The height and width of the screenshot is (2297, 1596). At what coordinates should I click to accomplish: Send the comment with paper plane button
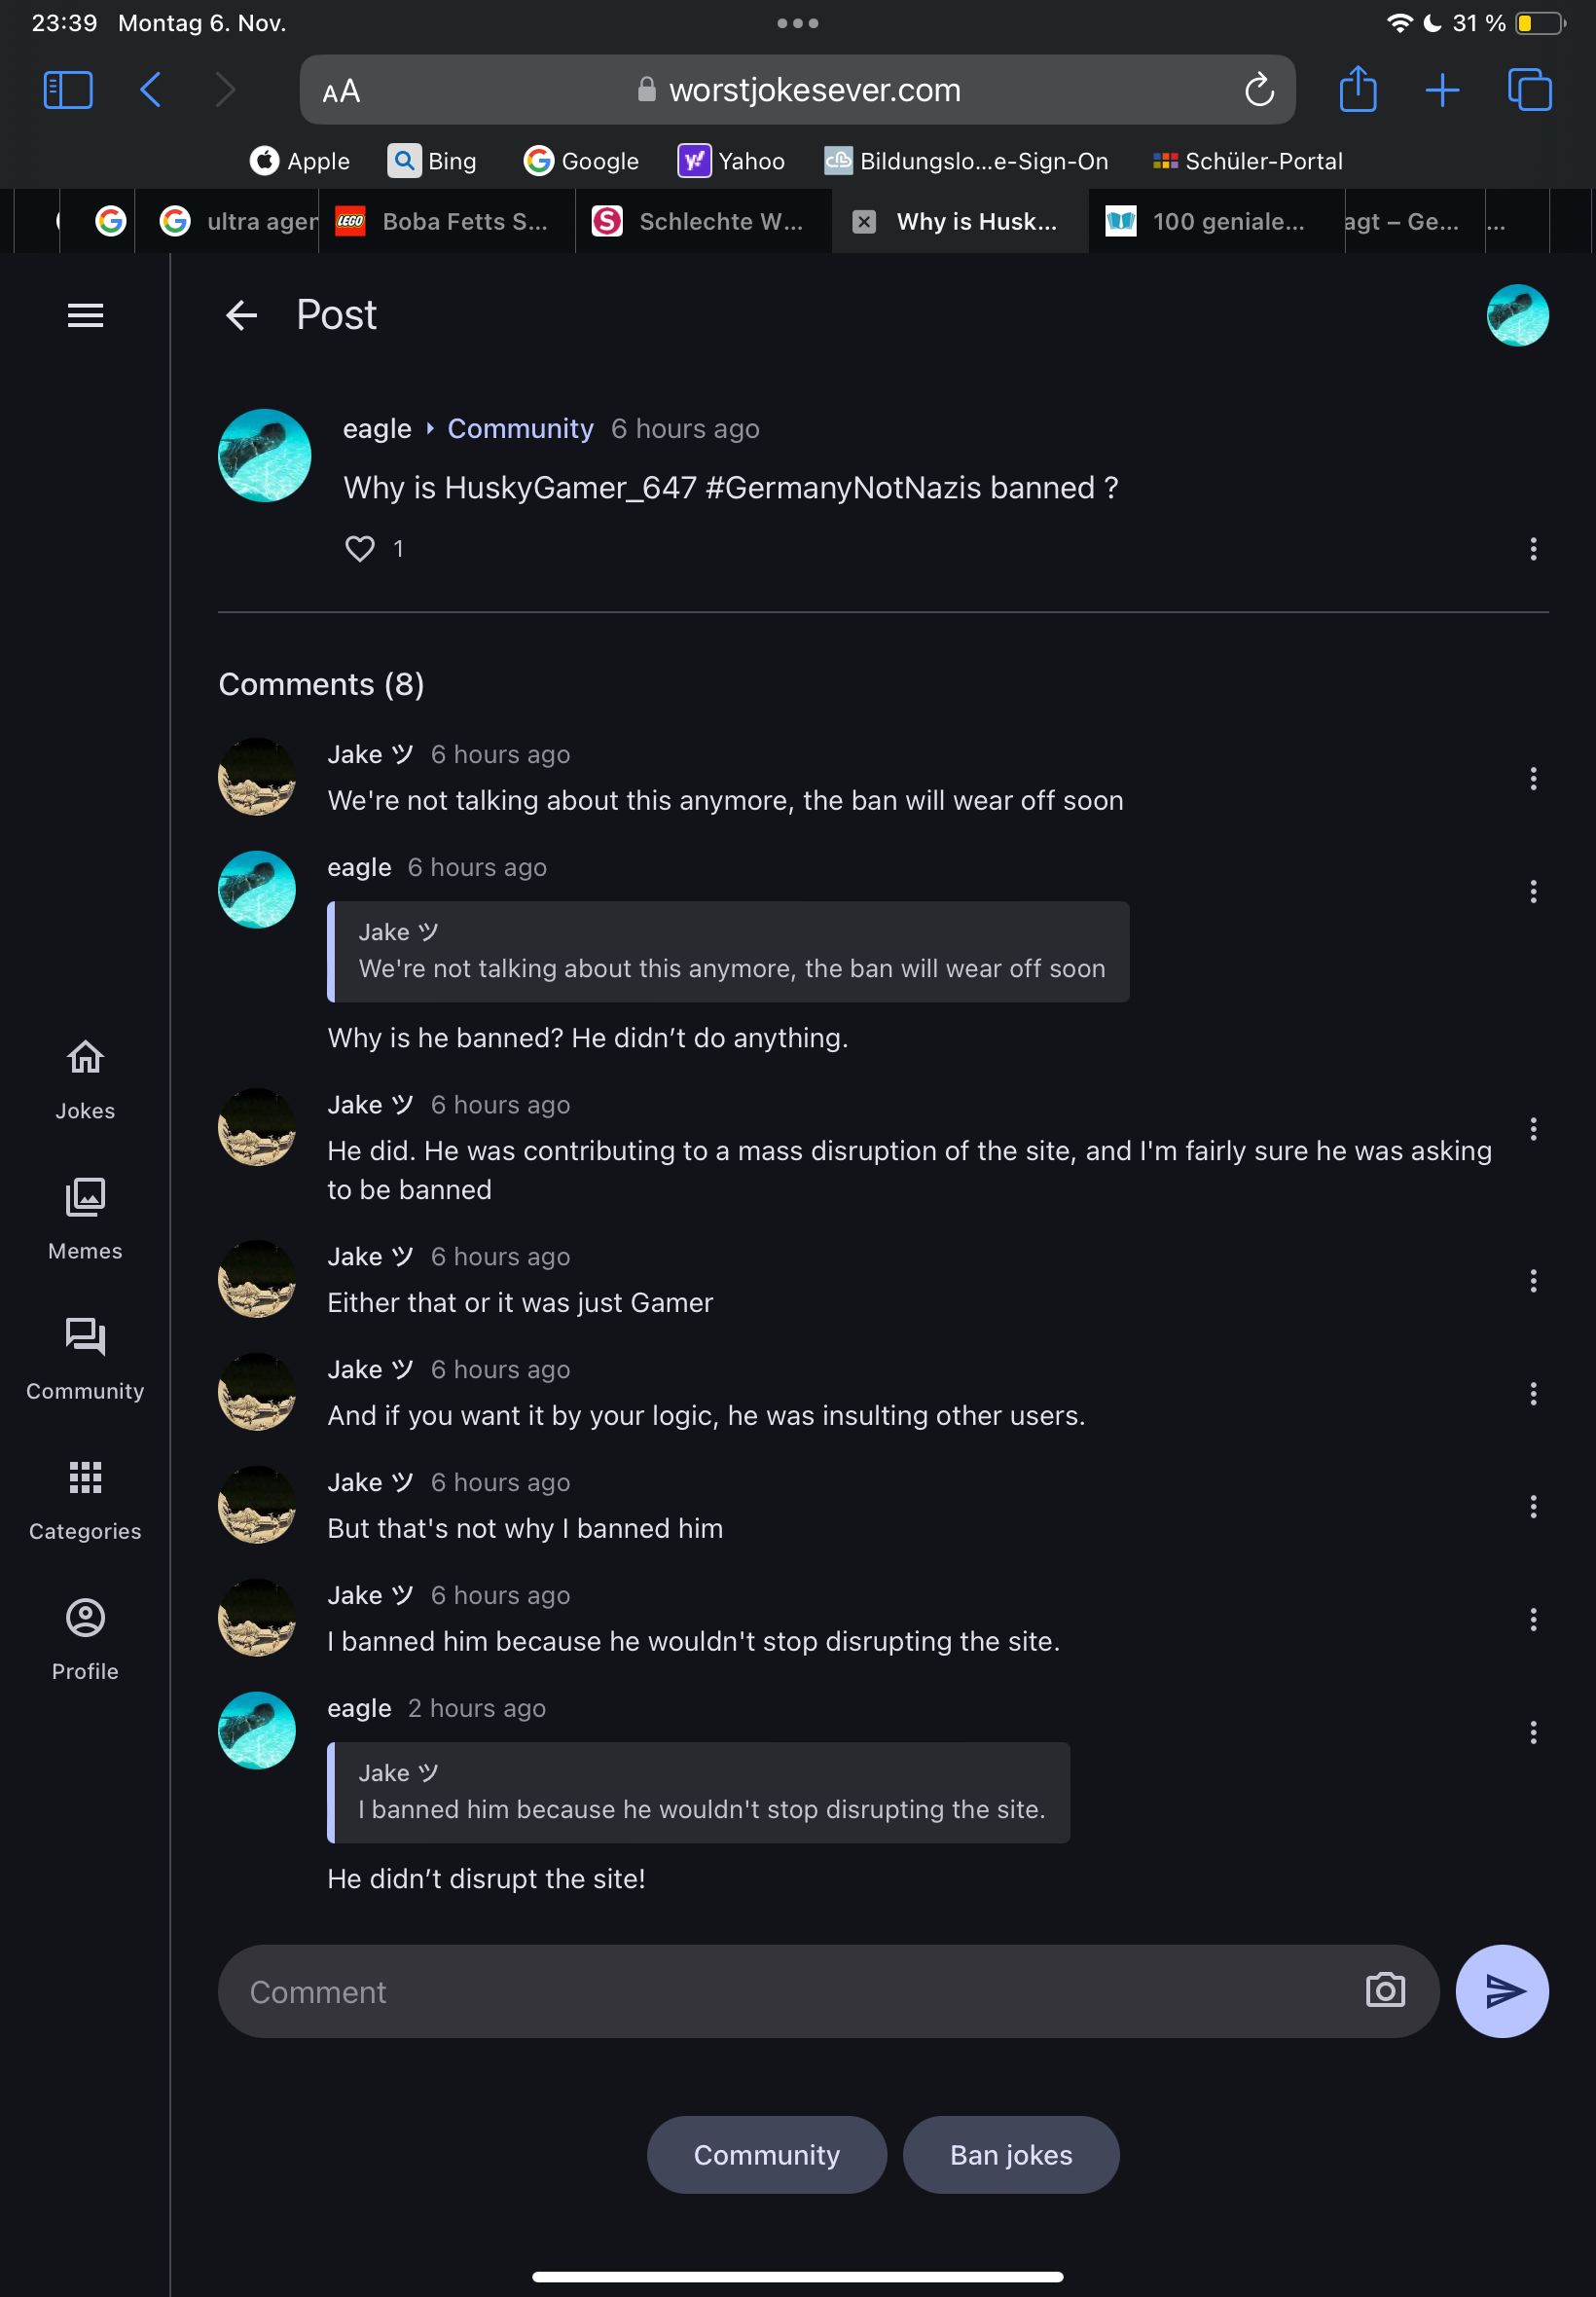(1501, 1991)
